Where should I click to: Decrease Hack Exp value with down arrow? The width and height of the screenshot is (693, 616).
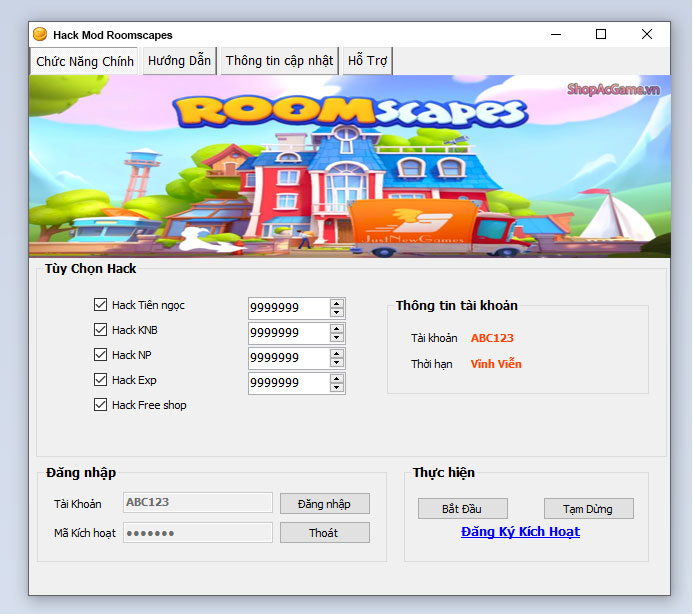337,388
